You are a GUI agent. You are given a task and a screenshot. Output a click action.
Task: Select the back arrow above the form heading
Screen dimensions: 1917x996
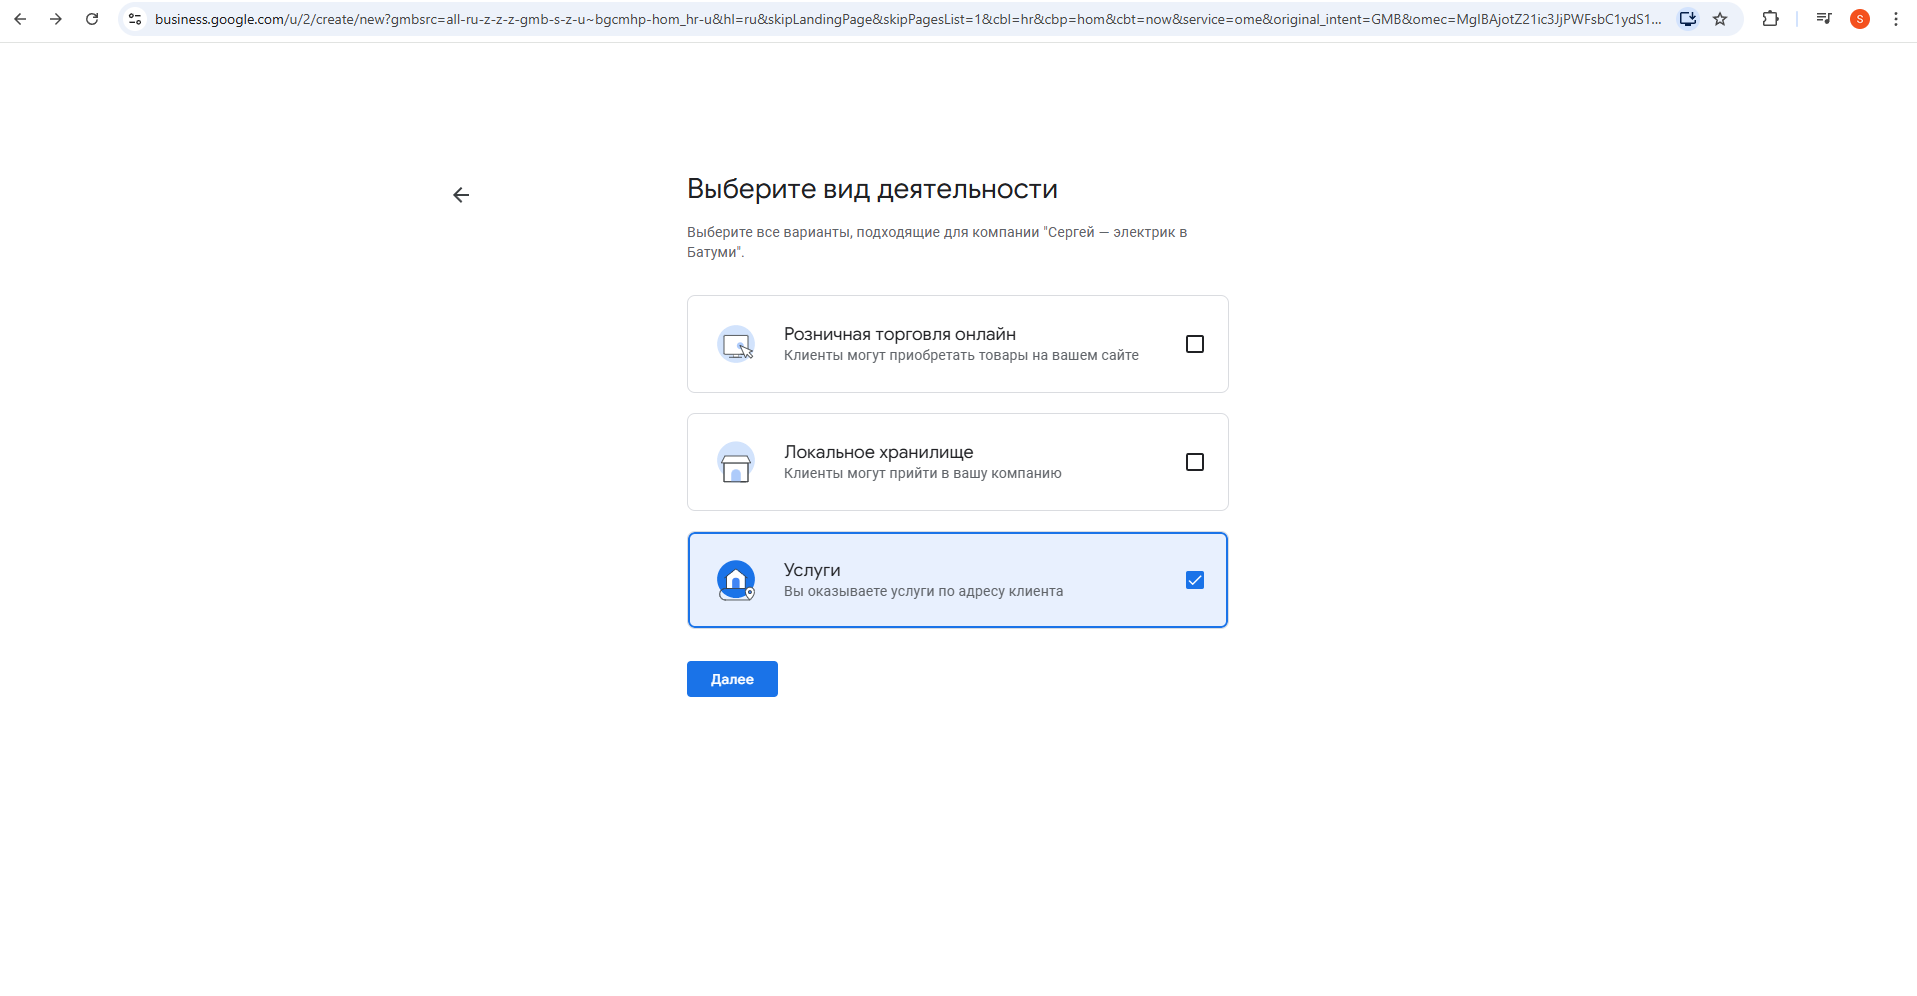click(460, 194)
